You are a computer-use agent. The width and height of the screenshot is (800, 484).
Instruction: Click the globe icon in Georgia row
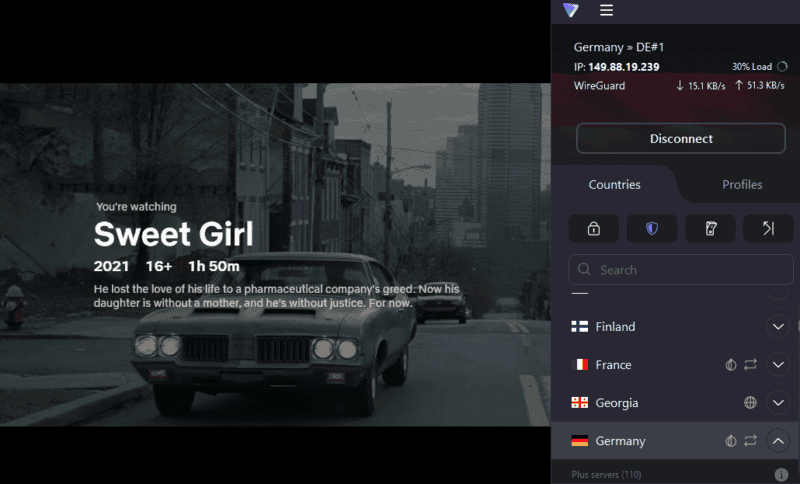point(750,403)
